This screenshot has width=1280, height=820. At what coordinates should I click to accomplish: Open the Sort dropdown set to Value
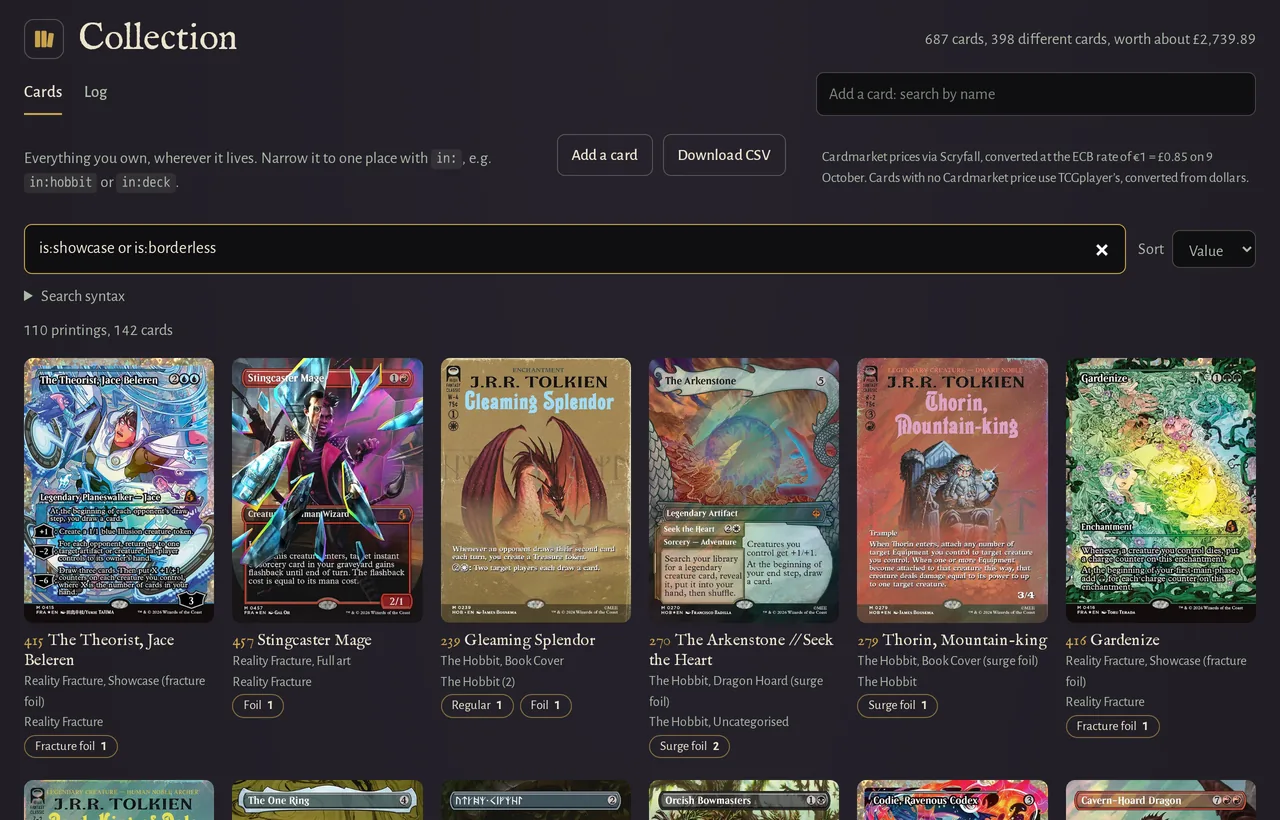[1214, 250]
